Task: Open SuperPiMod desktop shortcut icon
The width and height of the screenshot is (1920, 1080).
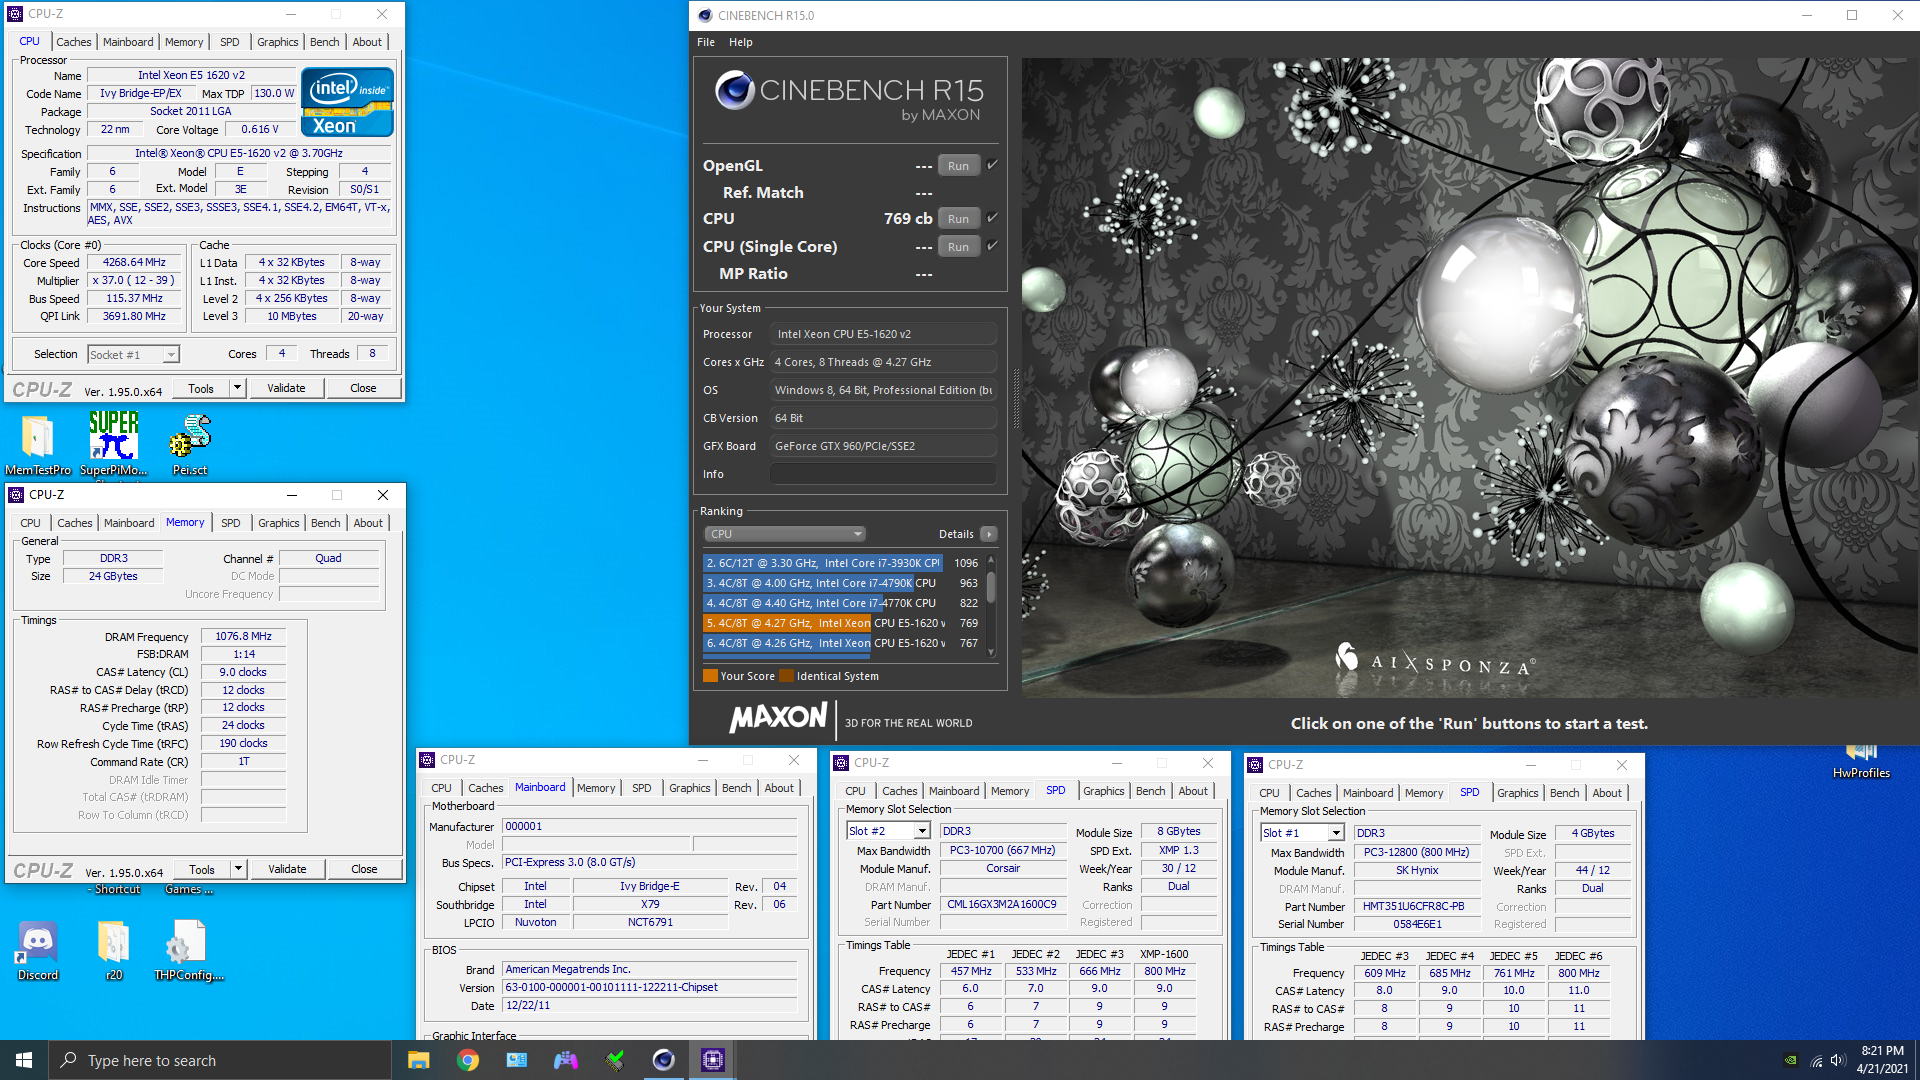Action: click(x=113, y=444)
